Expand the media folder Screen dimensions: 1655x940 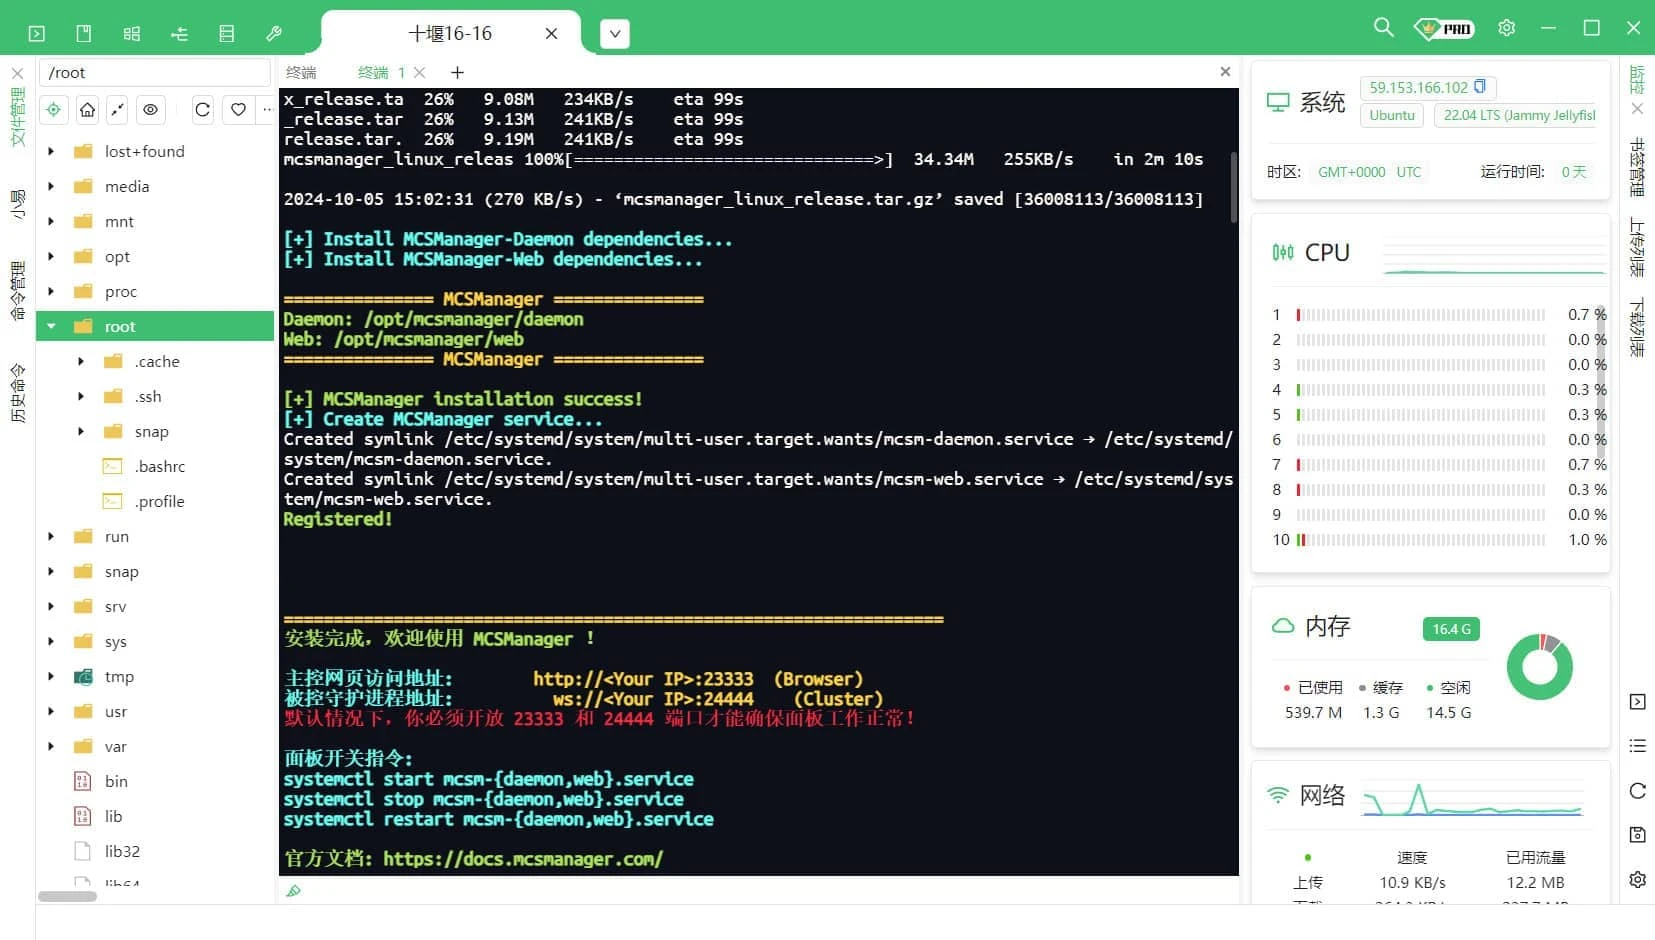click(x=51, y=186)
